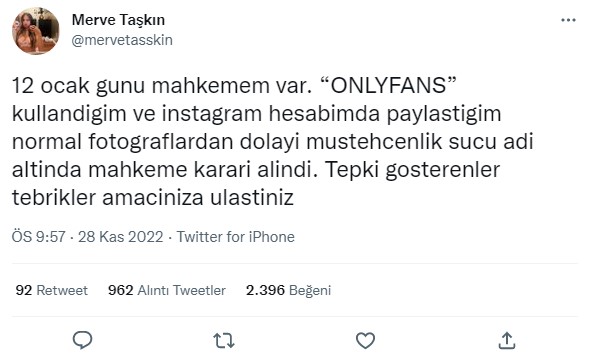Click the phrase Tepki gosterenler in tweet
This screenshot has width=593, height=364.
pyautogui.click(x=412, y=170)
